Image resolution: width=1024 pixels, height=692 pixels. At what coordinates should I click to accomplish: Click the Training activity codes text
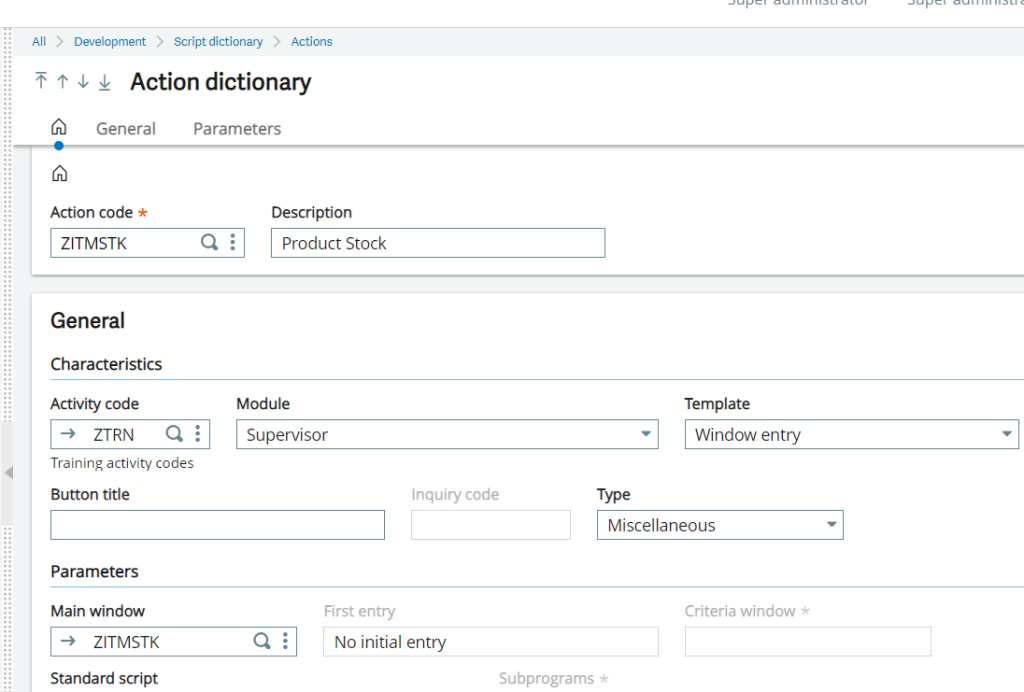(x=122, y=463)
